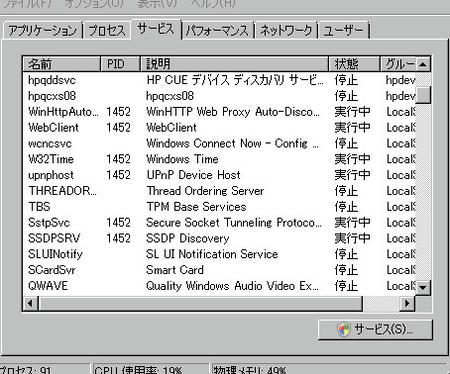
Task: Select the hpqddsvc service row
Action: pos(219,80)
